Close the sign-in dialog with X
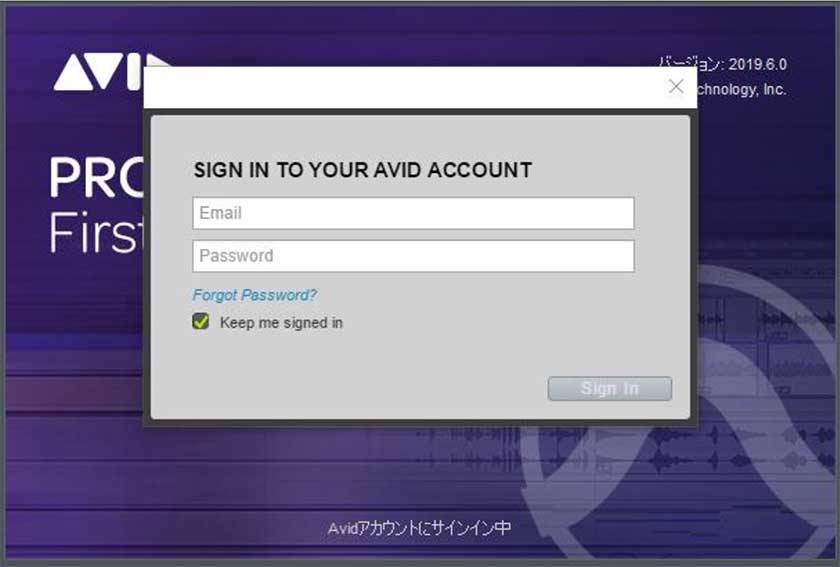840x567 pixels. [x=676, y=86]
